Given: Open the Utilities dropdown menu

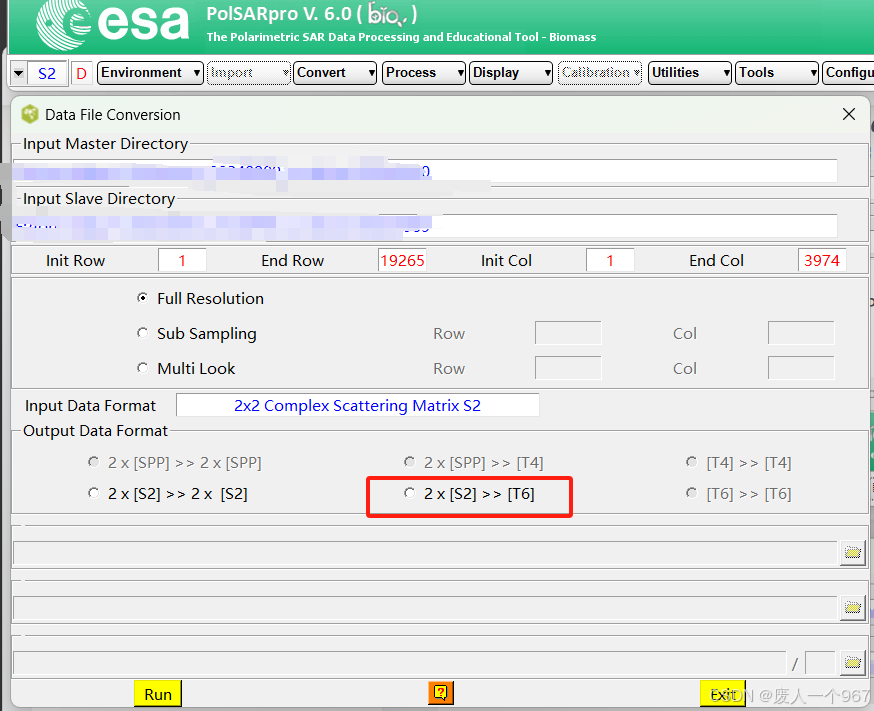Looking at the screenshot, I should (690, 73).
